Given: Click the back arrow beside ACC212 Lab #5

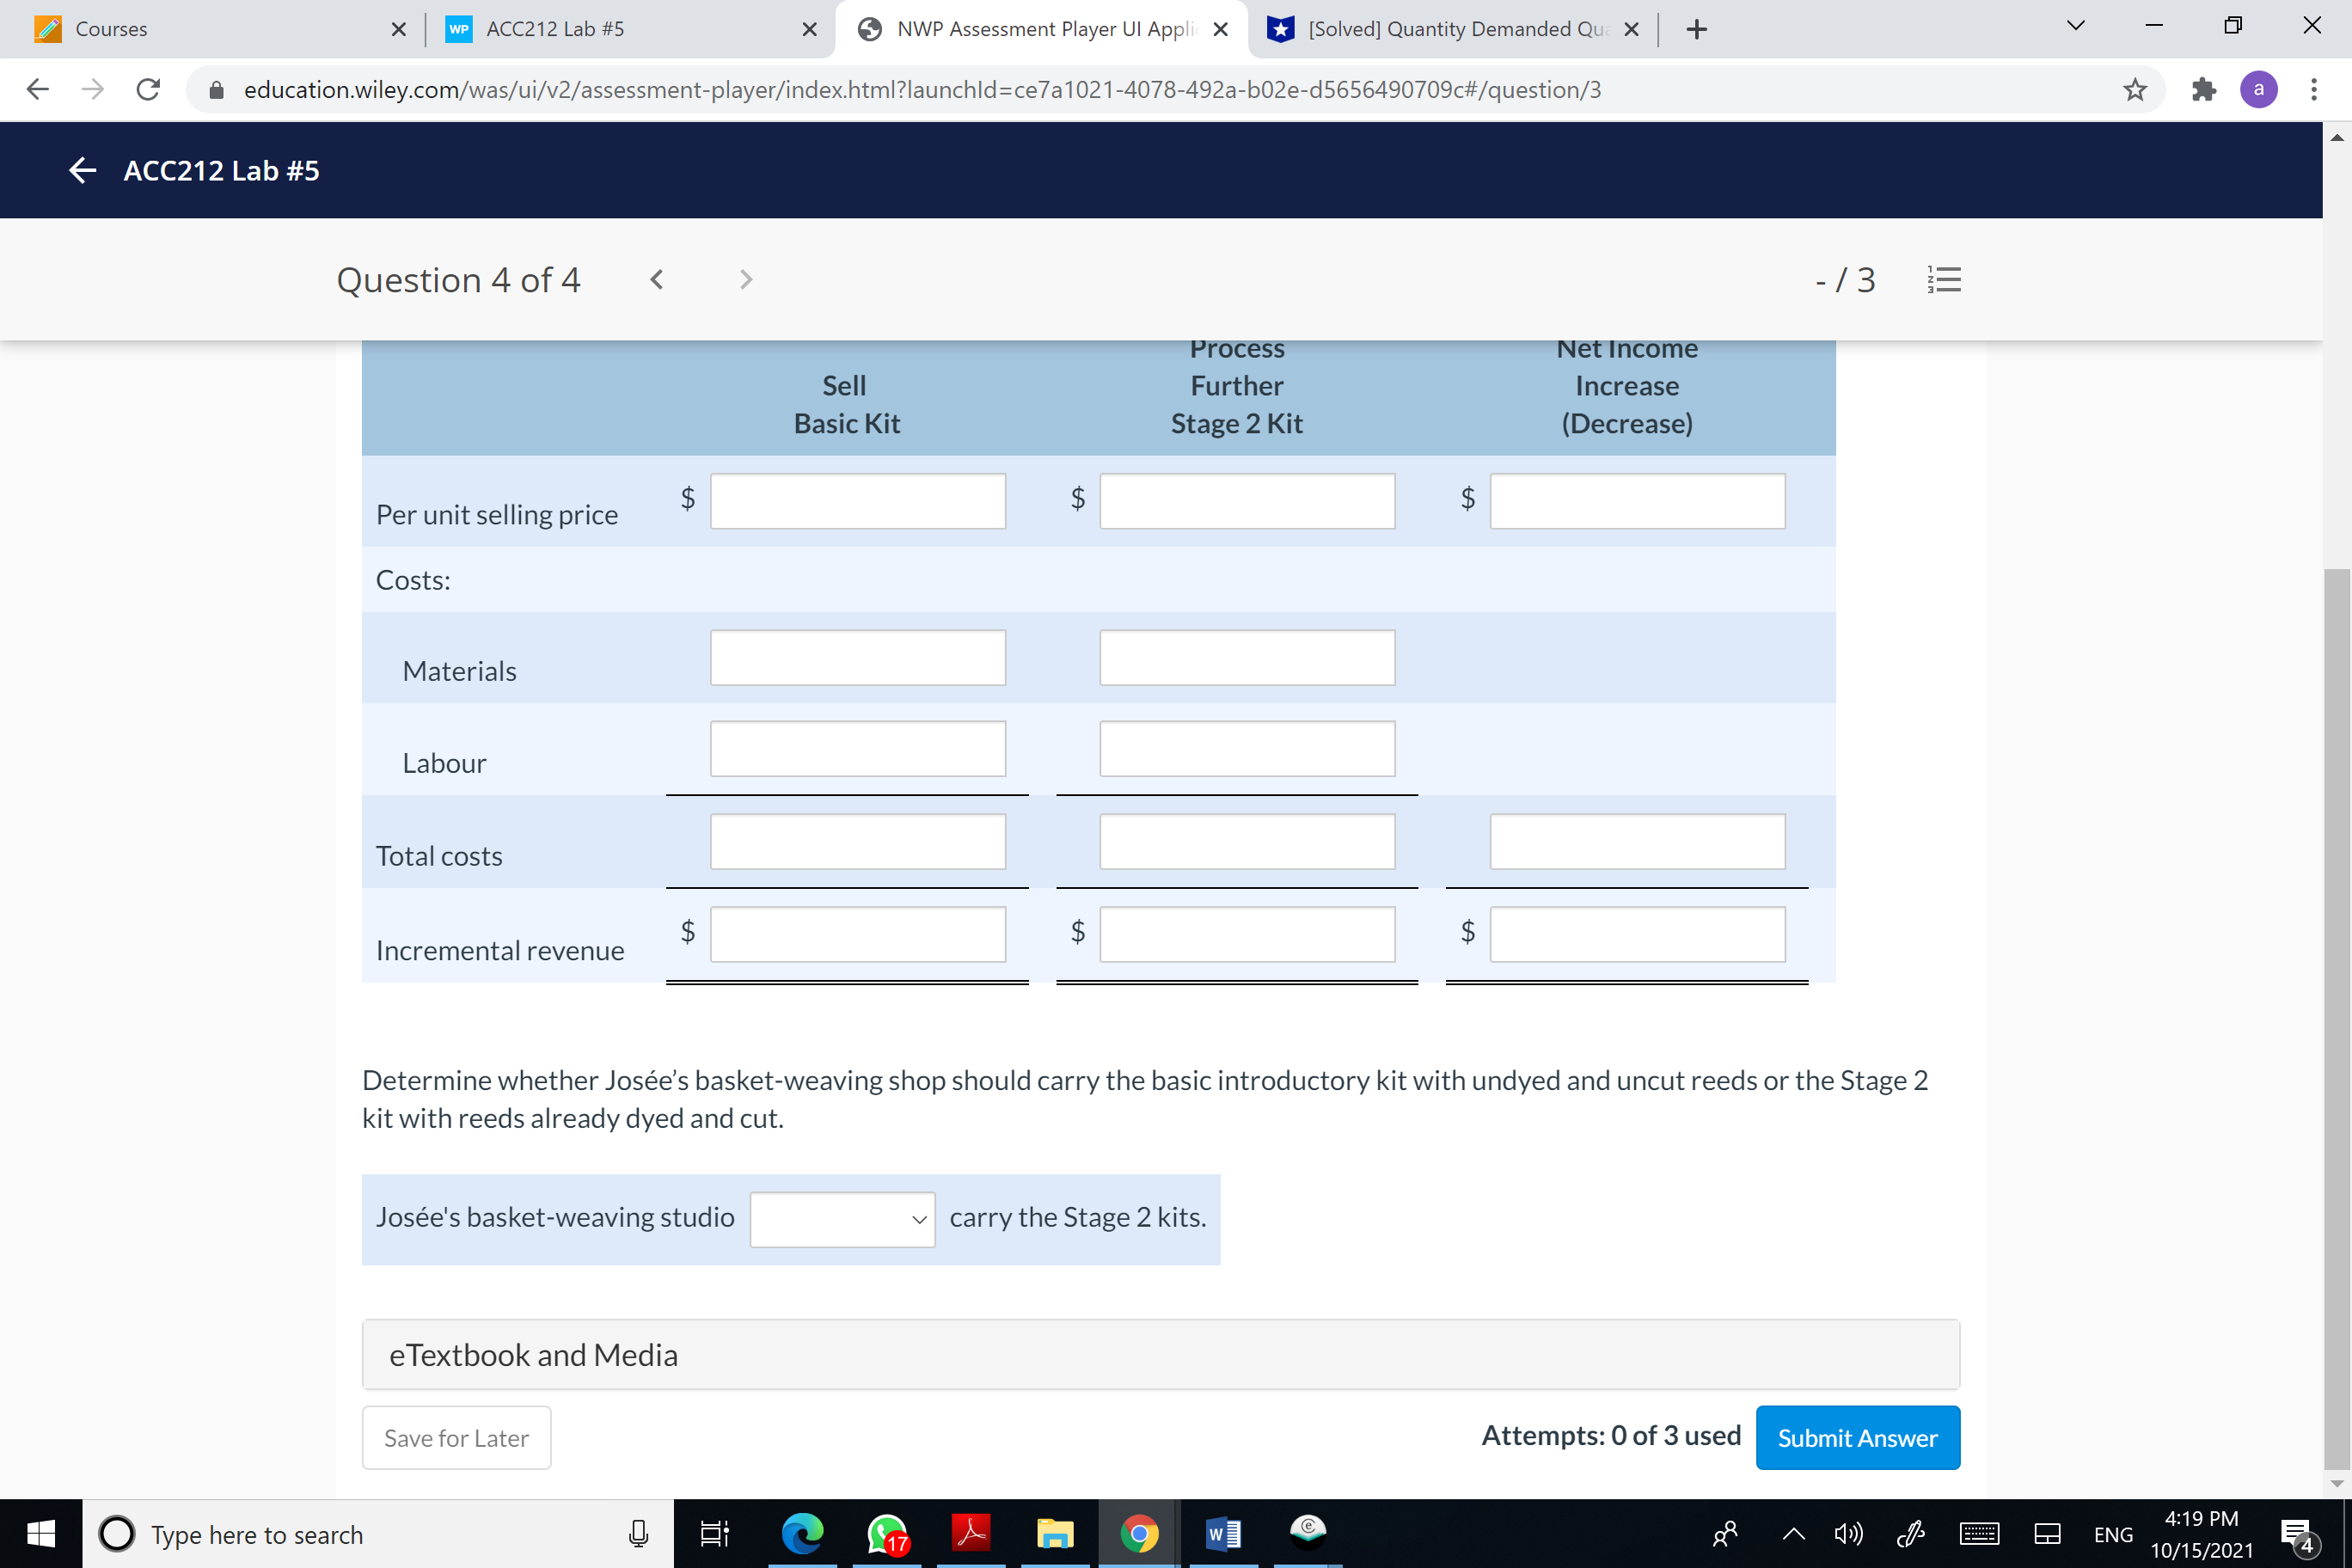Looking at the screenshot, I should (x=82, y=170).
